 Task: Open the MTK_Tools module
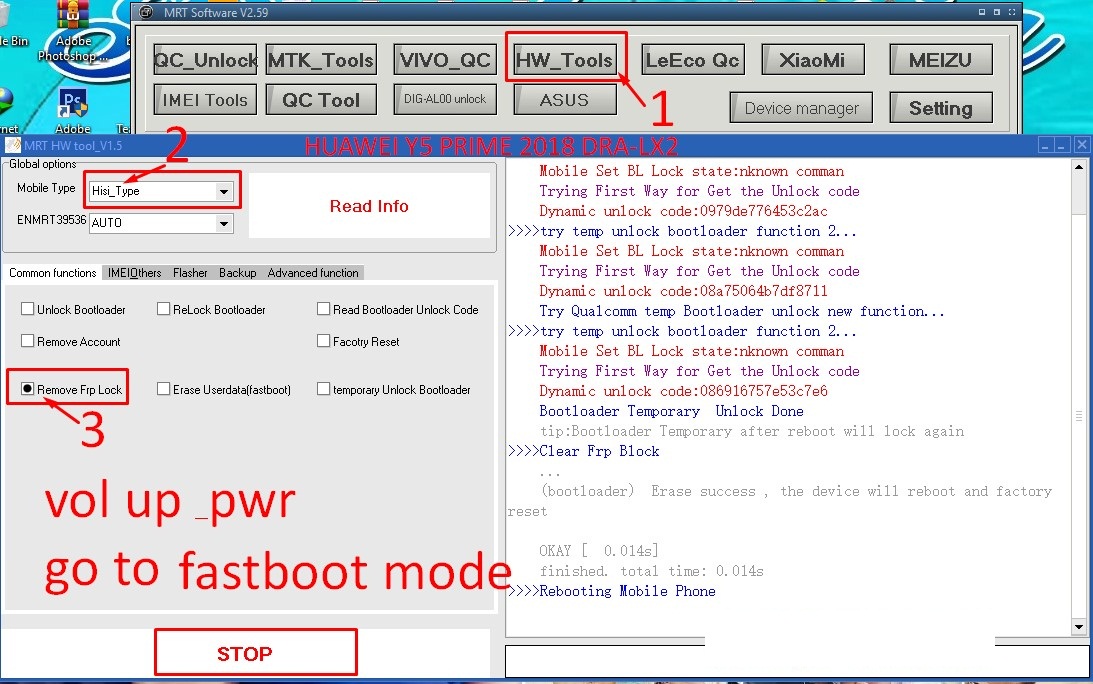(321, 60)
